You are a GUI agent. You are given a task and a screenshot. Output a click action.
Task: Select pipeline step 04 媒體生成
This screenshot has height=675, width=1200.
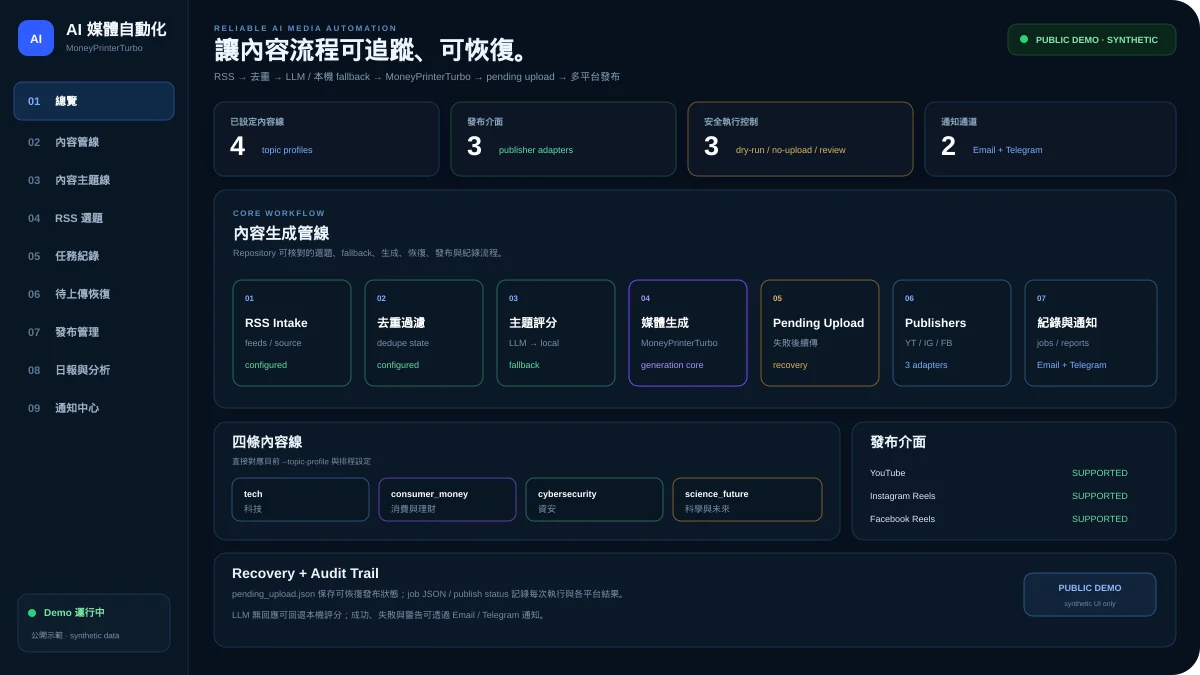click(688, 333)
